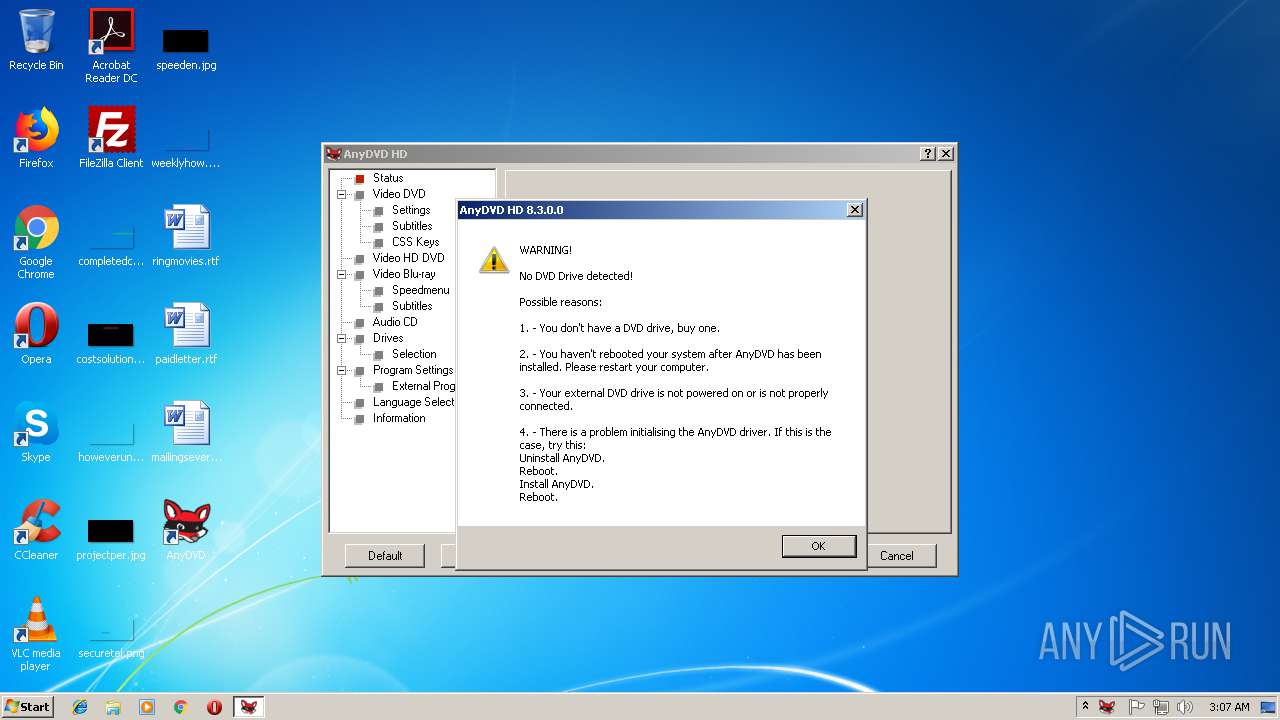
Task: Select the Video Blu-ray tree item
Action: pyautogui.click(x=404, y=274)
